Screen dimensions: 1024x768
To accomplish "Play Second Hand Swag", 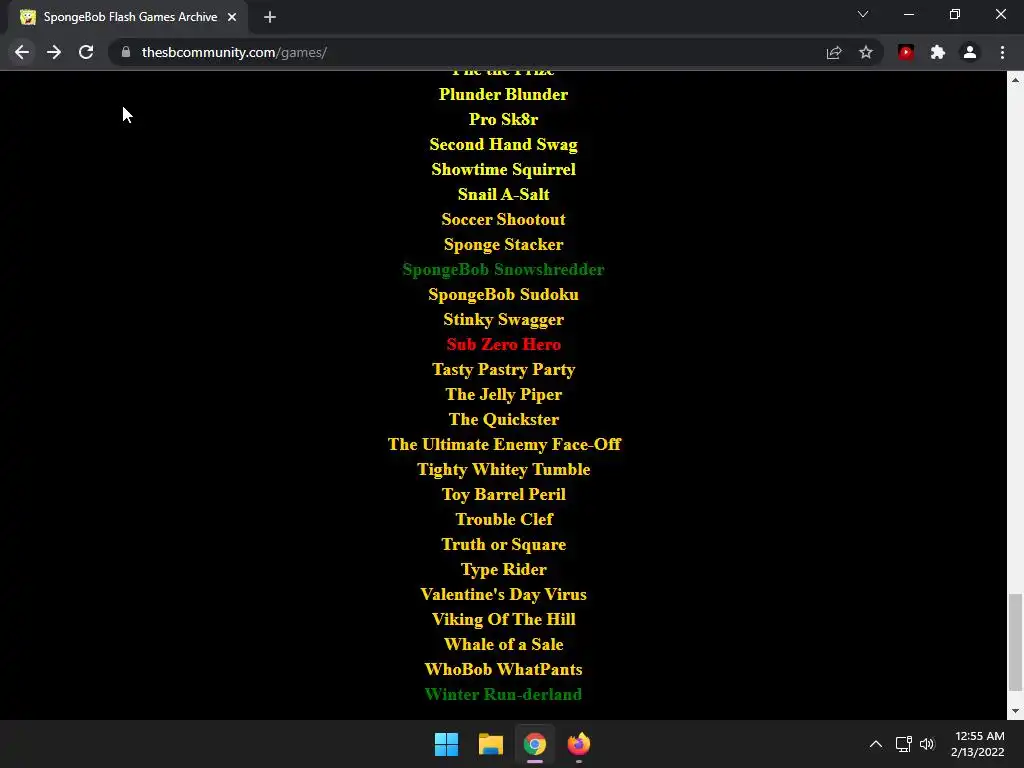I will pos(504,144).
